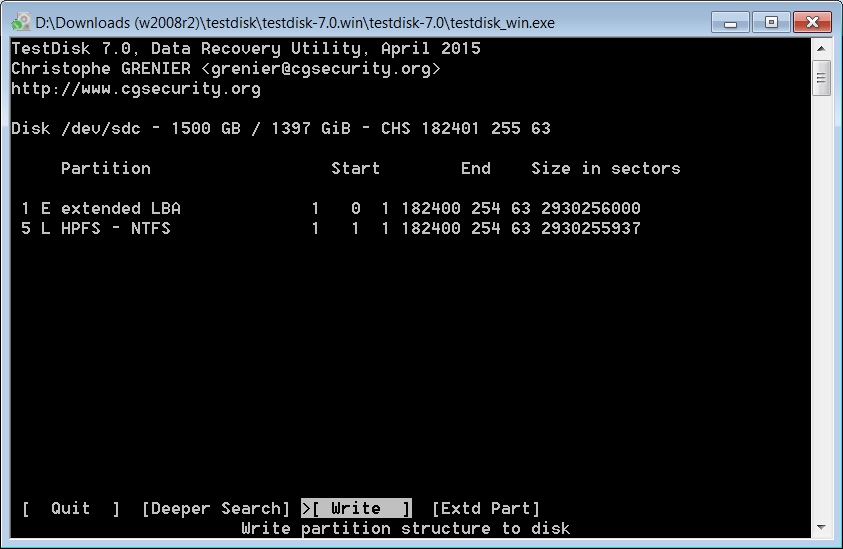Click the scrollbar up arrow
Image resolution: width=843 pixels, height=549 pixels.
click(821, 48)
